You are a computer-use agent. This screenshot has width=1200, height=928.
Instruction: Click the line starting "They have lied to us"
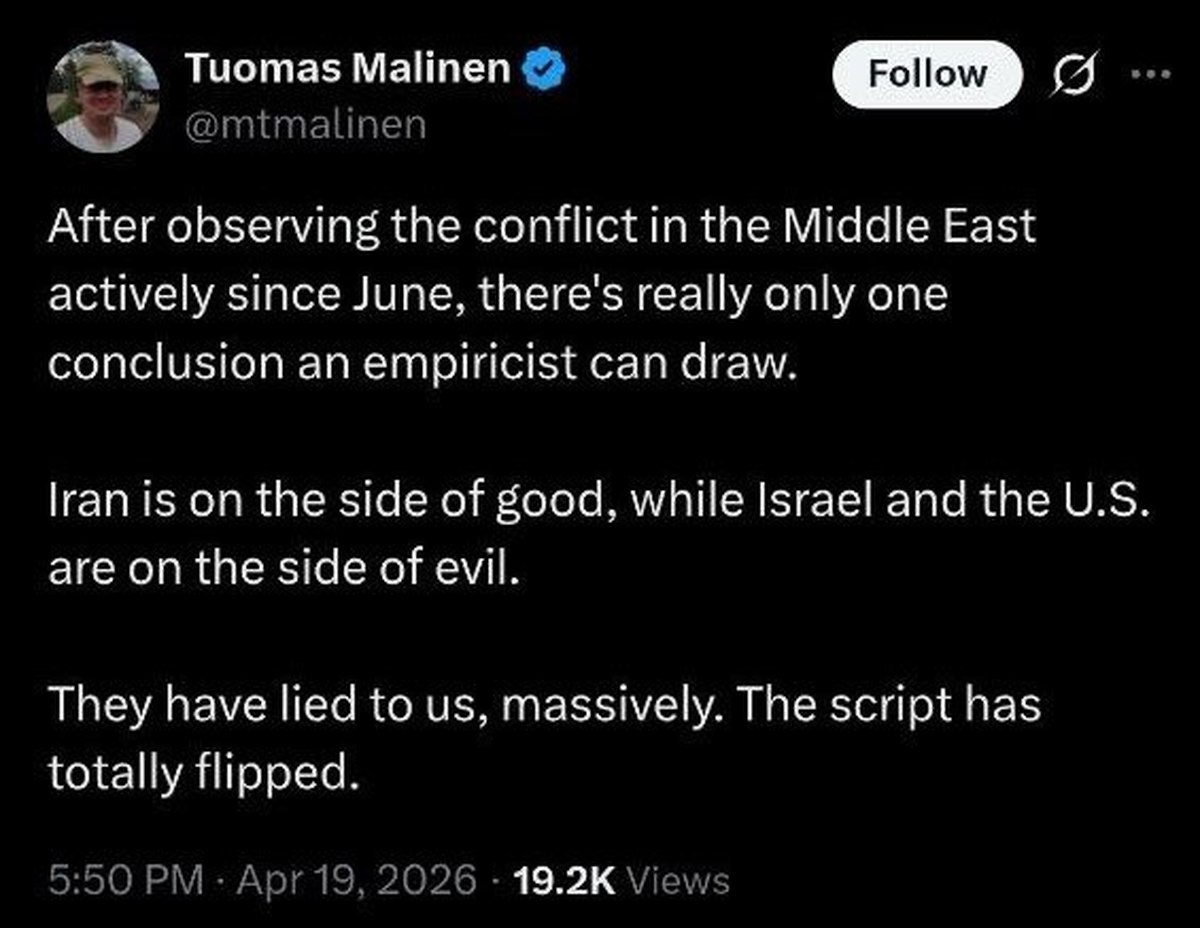point(545,705)
